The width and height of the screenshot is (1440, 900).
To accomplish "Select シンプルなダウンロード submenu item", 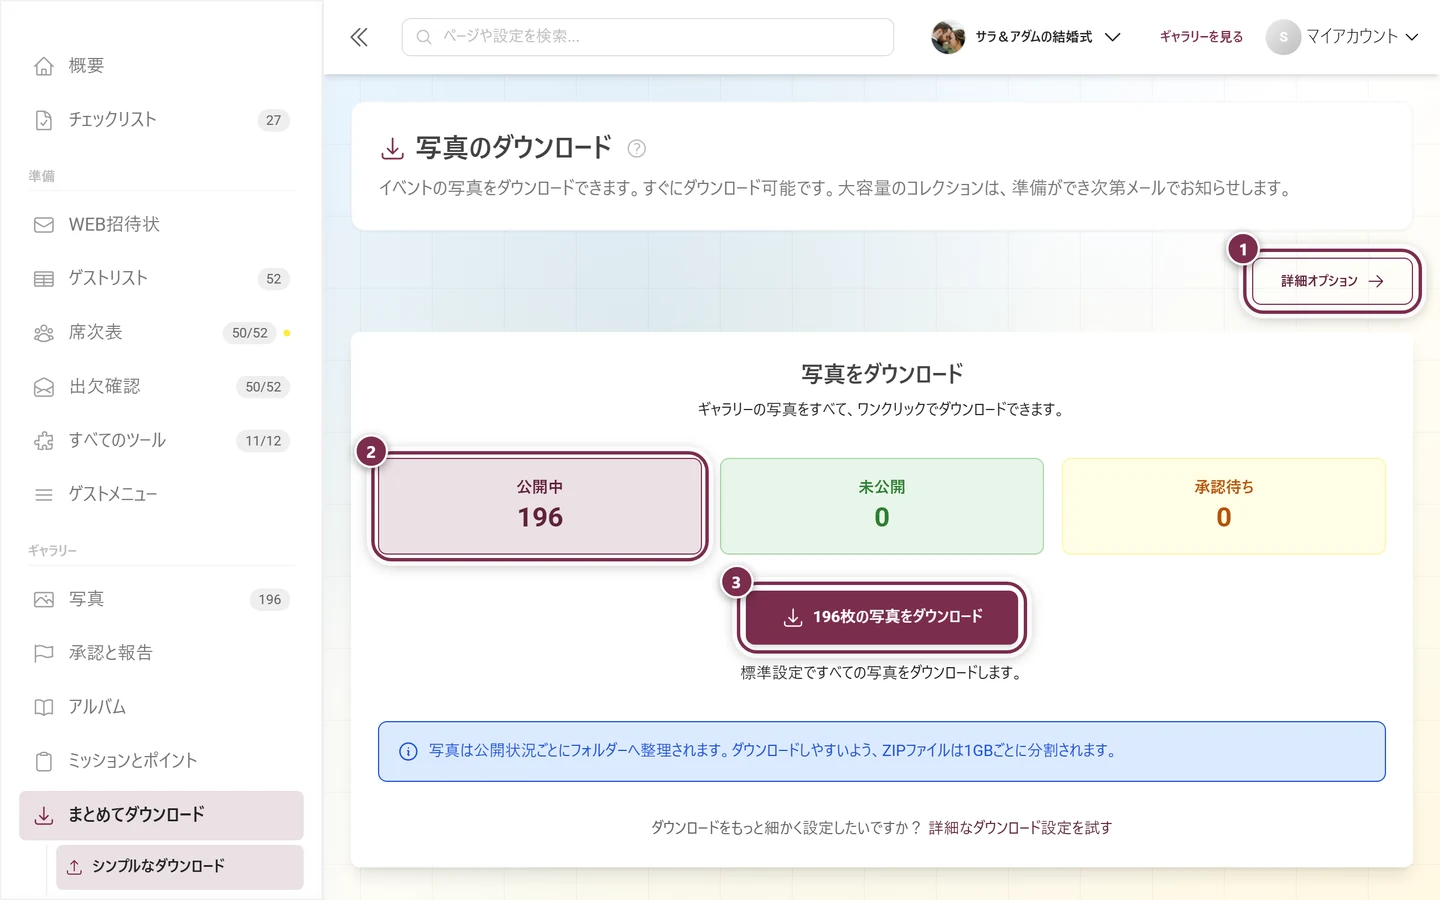I will coord(180,867).
